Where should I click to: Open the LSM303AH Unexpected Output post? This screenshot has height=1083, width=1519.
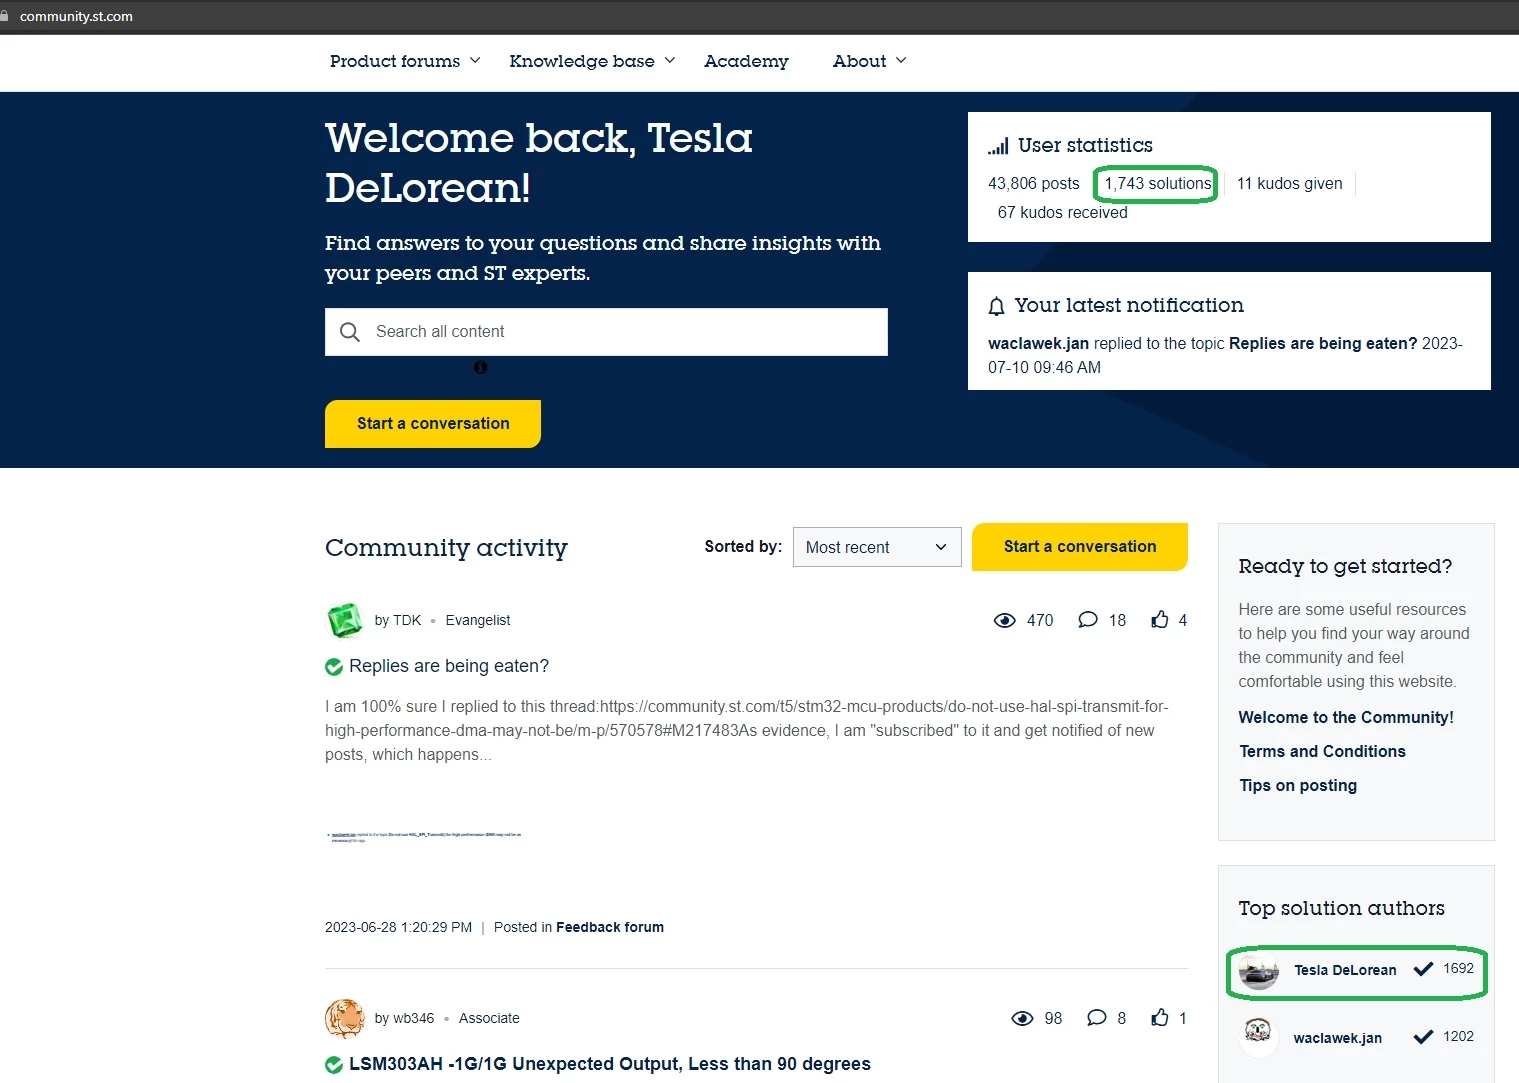[x=610, y=1065]
